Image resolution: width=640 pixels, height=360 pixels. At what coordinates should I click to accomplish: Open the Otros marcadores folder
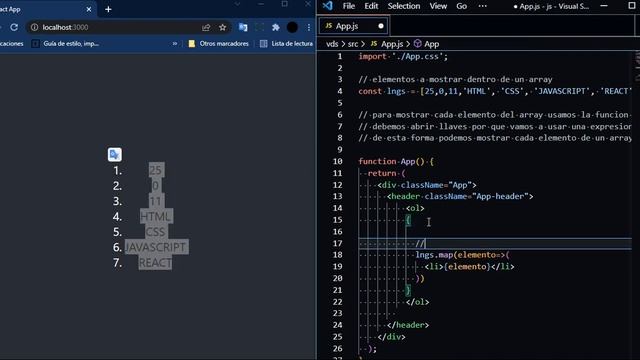[x=218, y=43]
